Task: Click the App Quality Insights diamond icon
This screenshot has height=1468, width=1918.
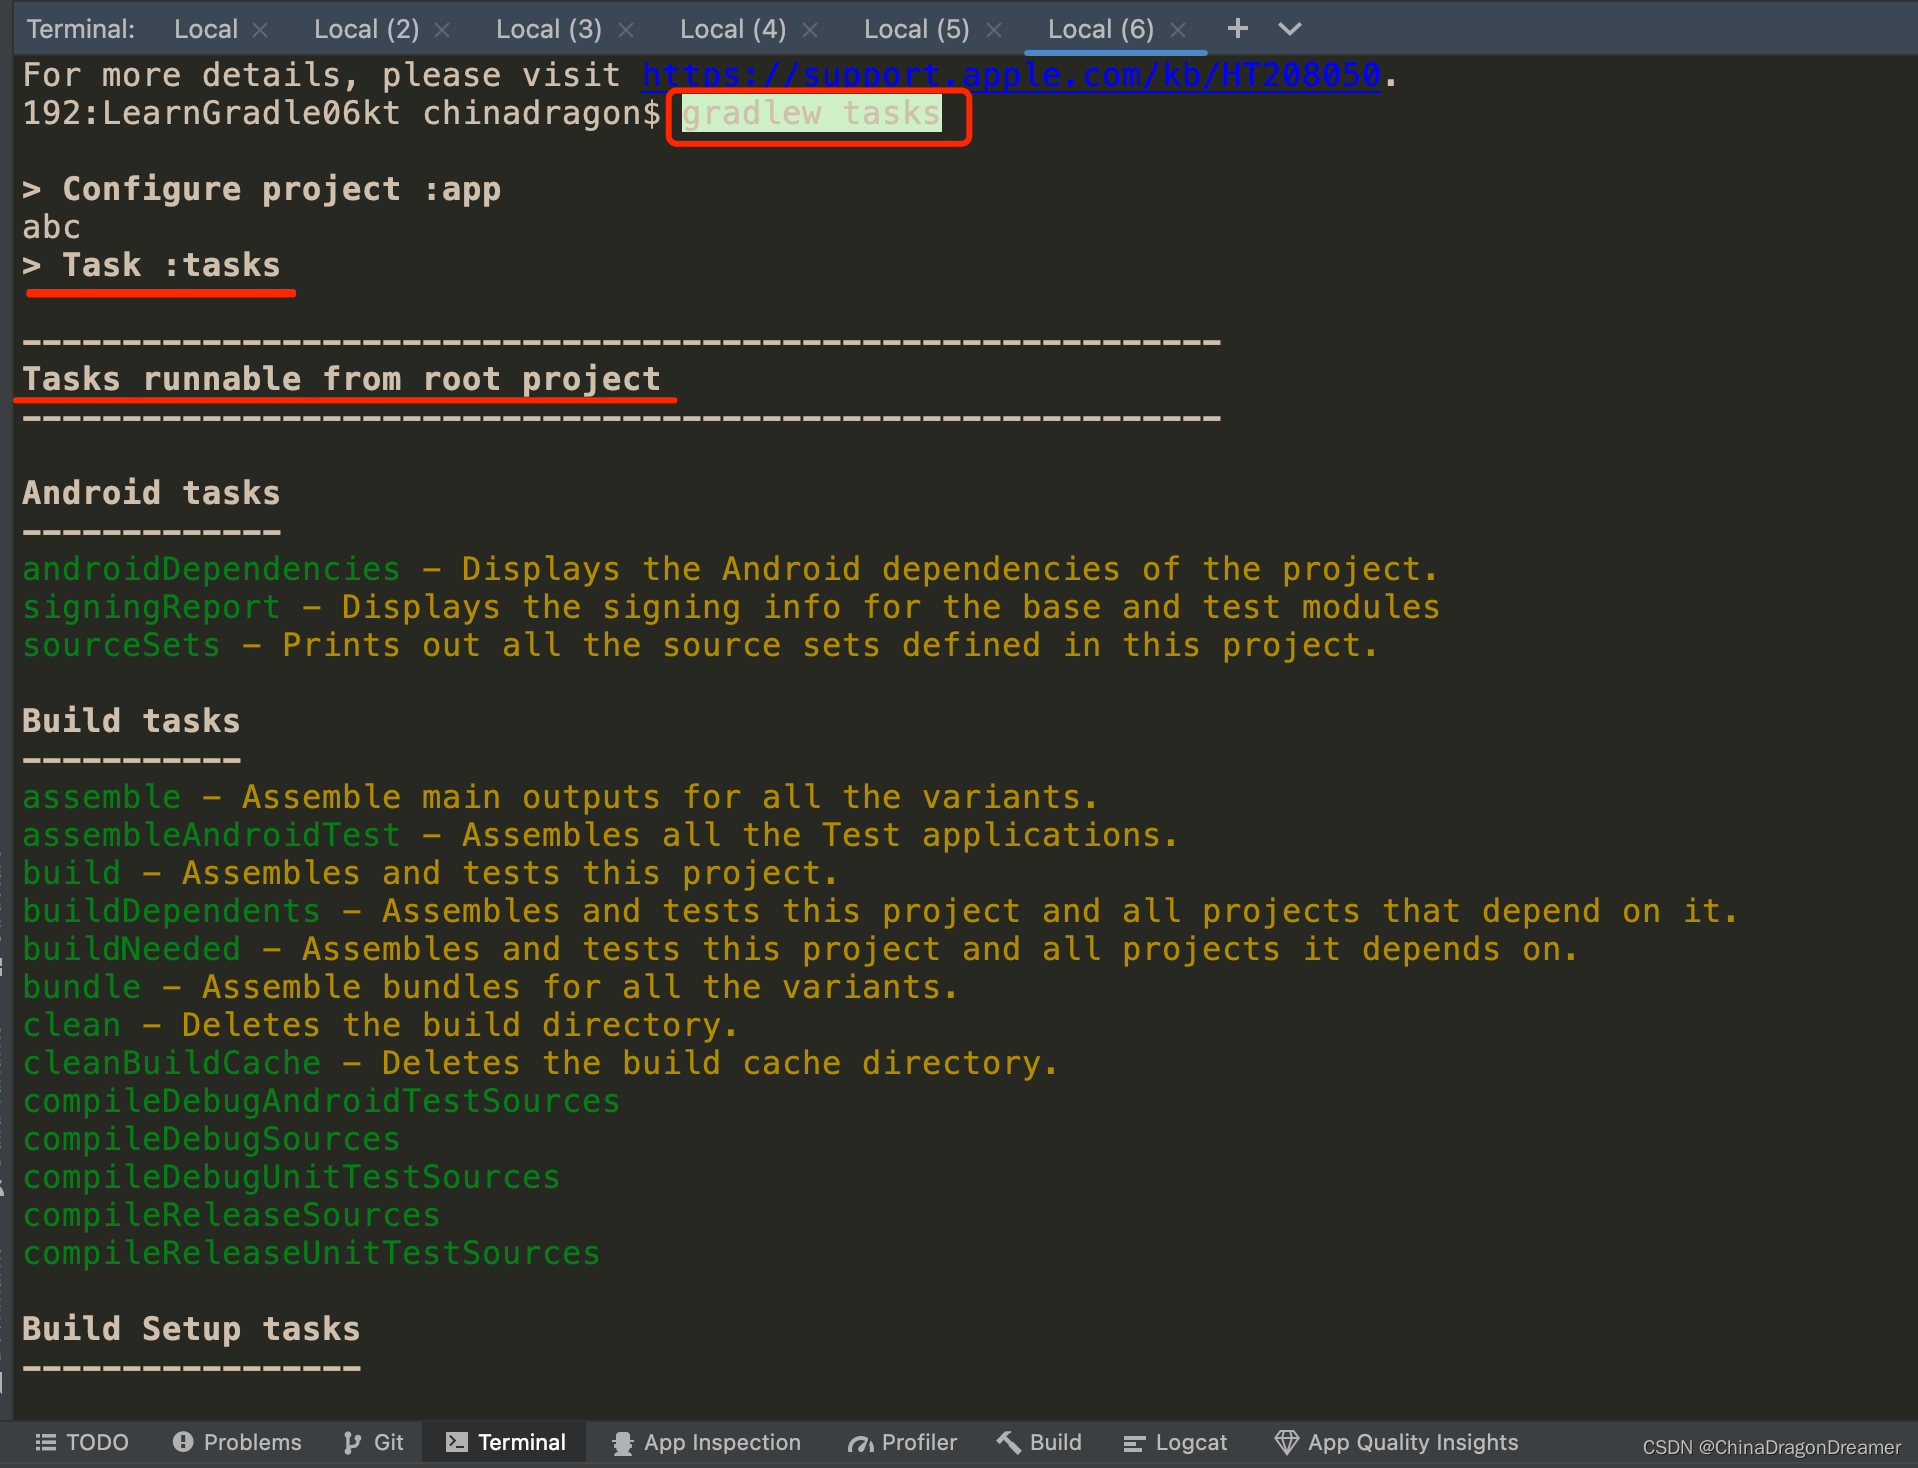Action: (x=1286, y=1442)
